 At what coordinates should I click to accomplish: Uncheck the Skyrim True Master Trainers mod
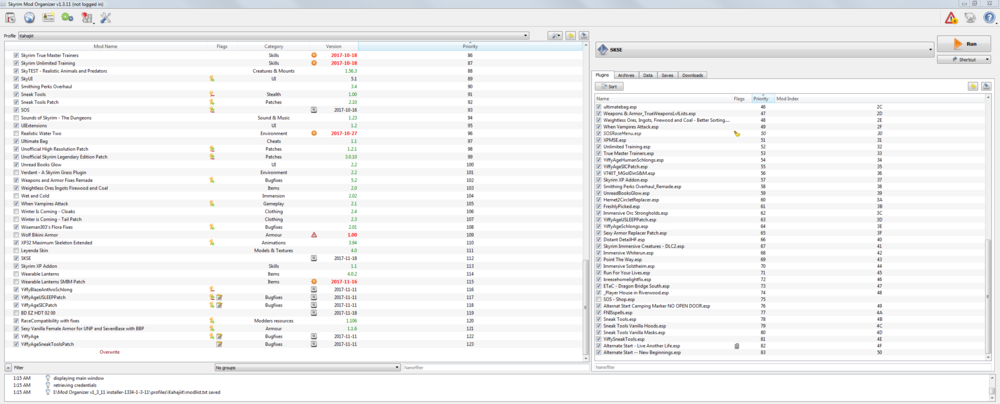16,56
